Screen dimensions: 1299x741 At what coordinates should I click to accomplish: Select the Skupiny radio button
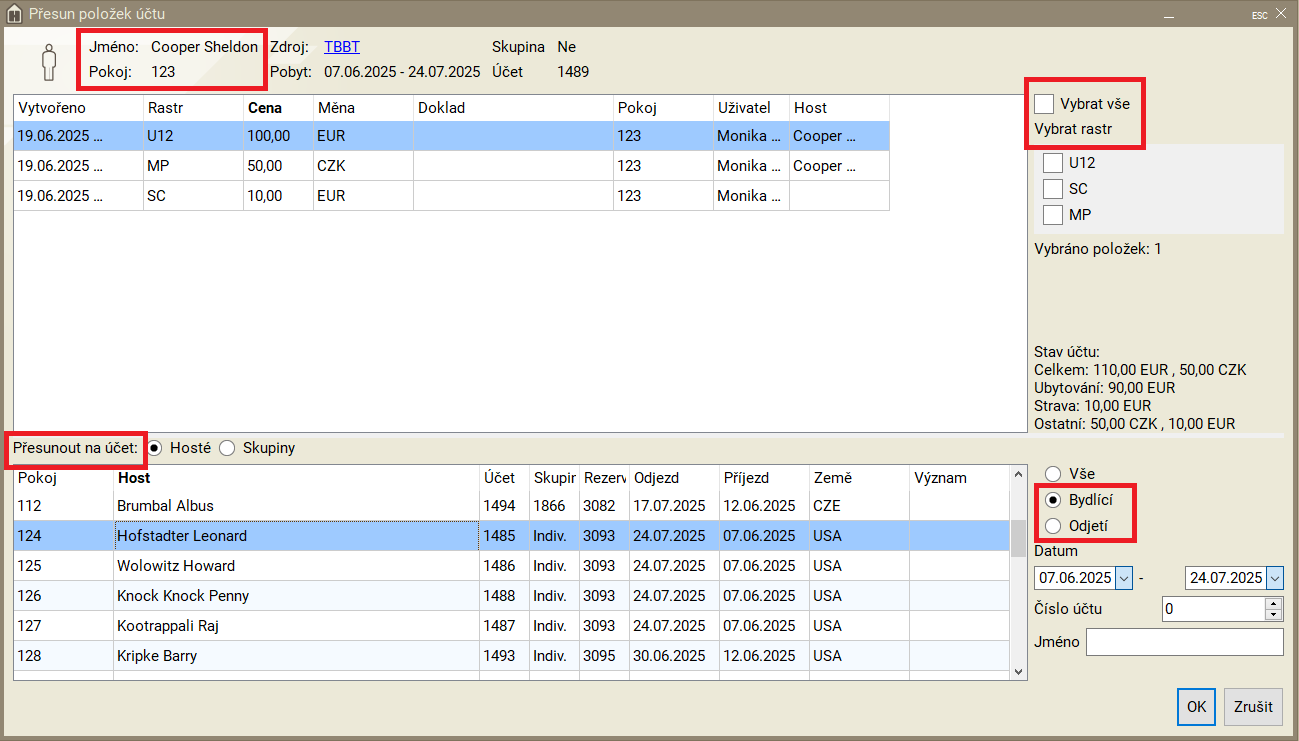(227, 448)
